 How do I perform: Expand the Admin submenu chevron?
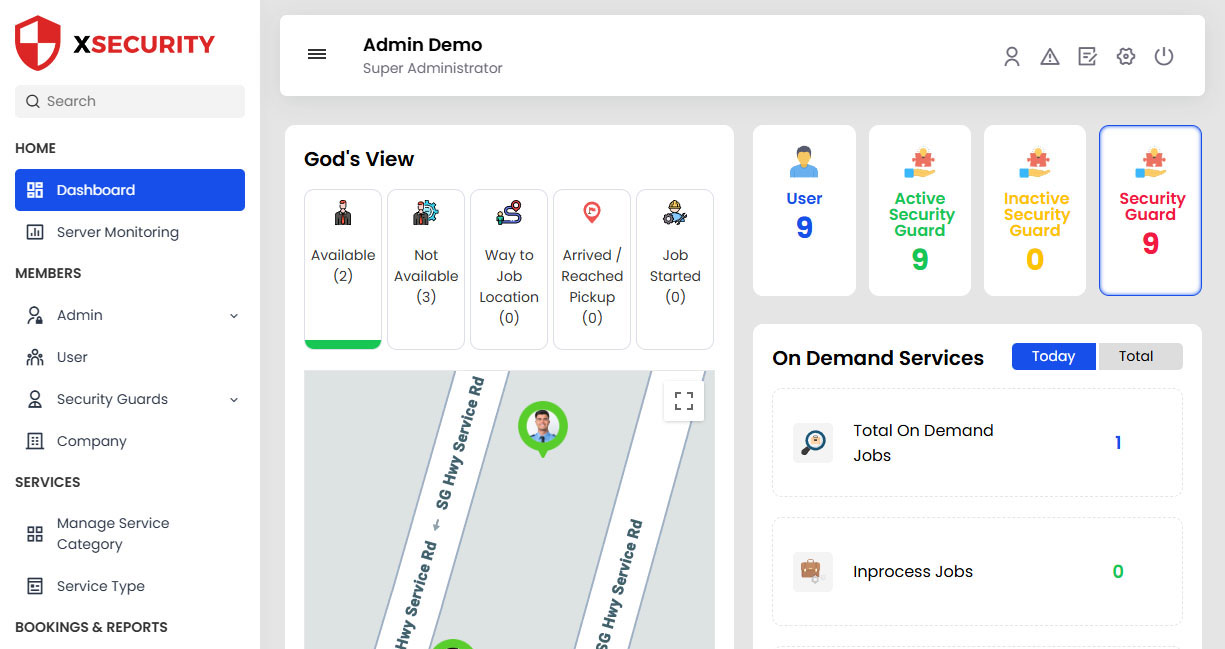tap(234, 316)
